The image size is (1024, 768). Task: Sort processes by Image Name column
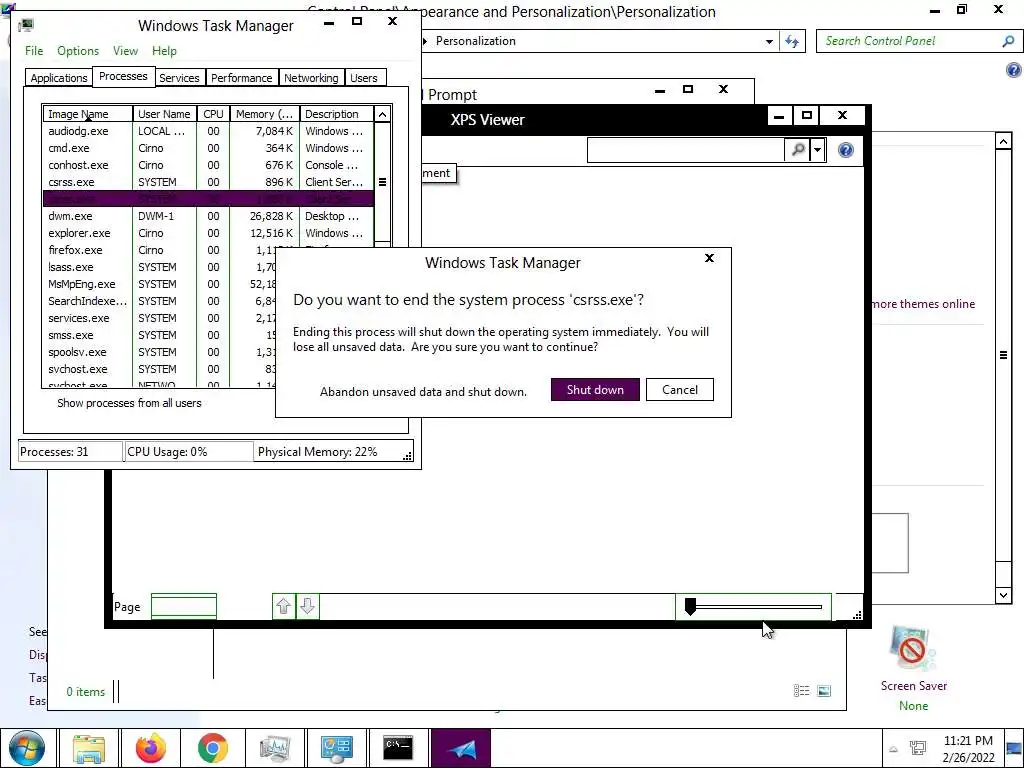88,114
